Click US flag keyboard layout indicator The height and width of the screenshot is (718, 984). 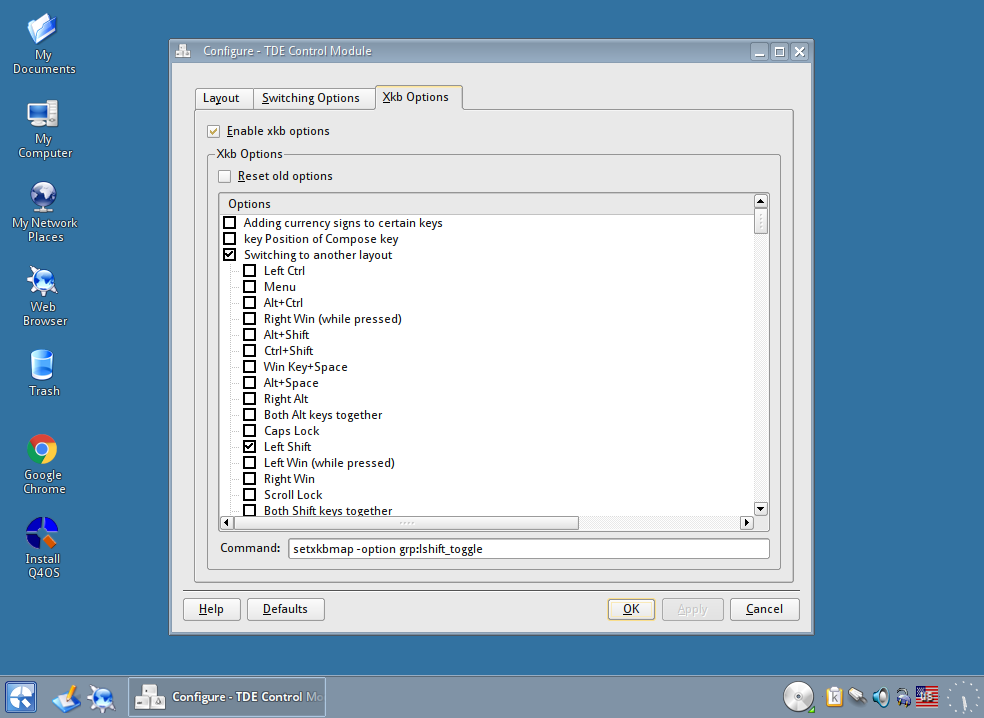coord(926,697)
